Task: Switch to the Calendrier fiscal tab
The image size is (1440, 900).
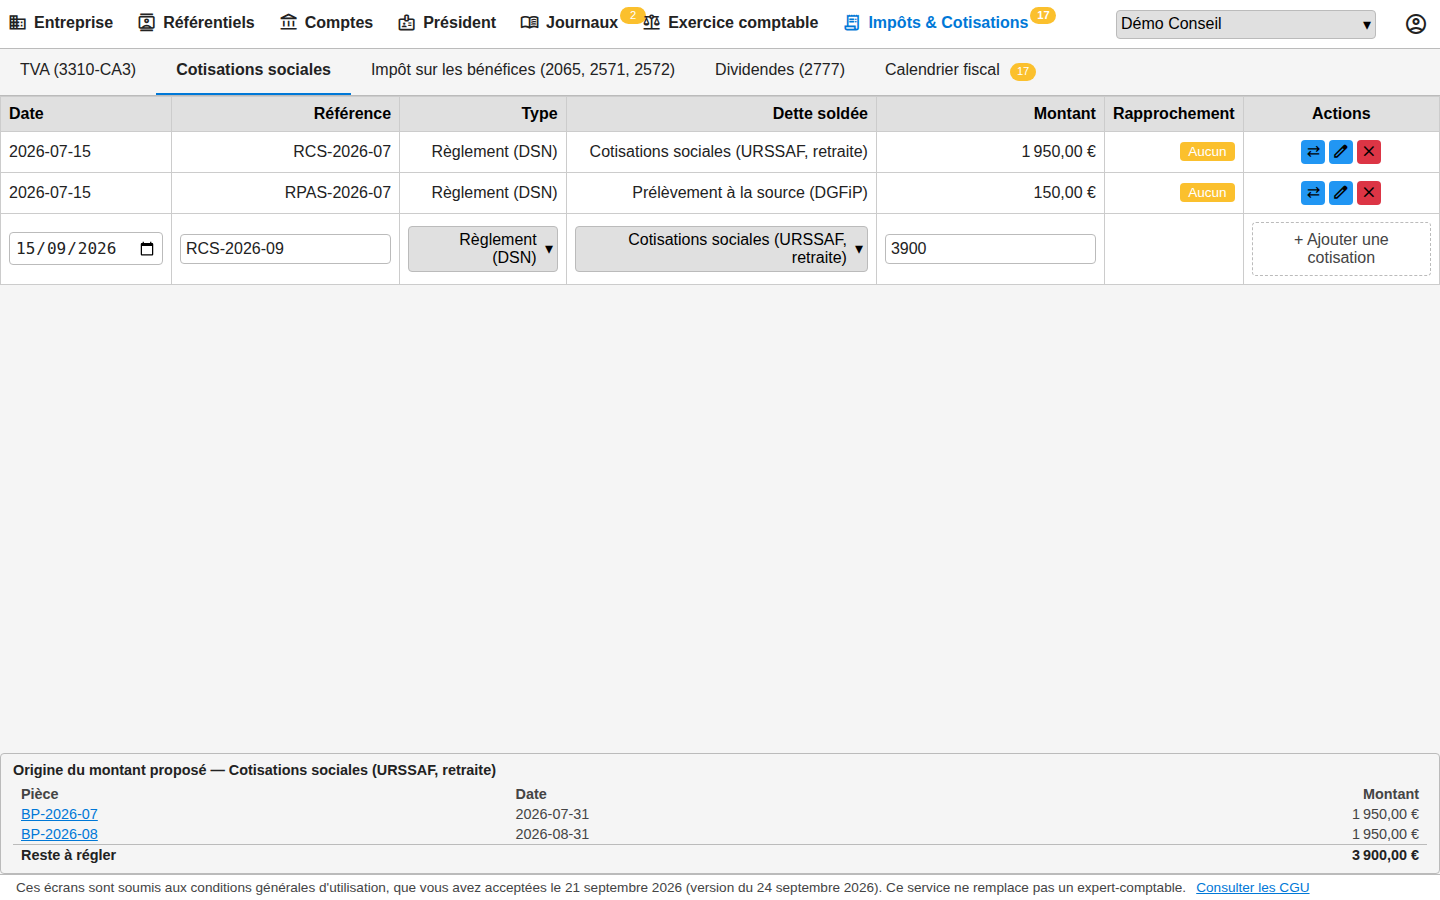Action: tap(960, 70)
